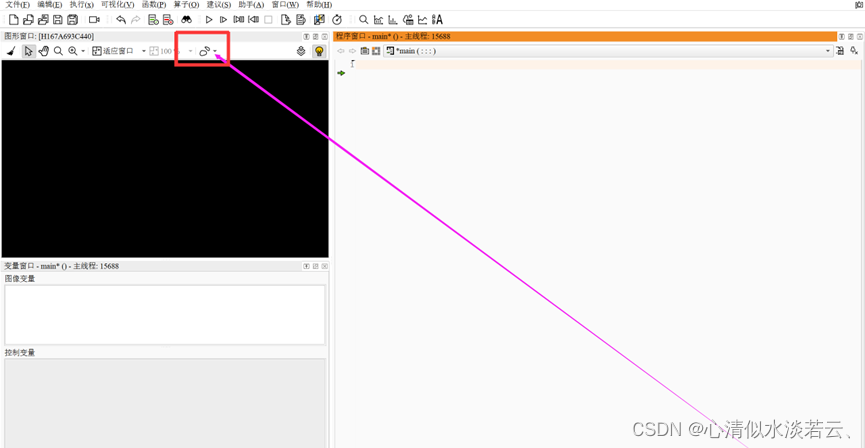Click the 变量窗口 panel title
Screen dimensions: 865x448
click(x=62, y=266)
